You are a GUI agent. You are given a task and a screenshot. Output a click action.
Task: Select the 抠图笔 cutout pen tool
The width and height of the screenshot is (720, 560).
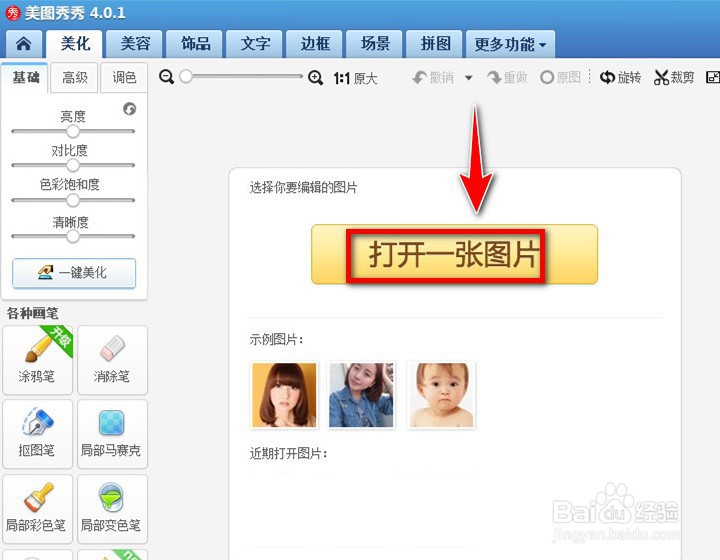click(x=37, y=434)
